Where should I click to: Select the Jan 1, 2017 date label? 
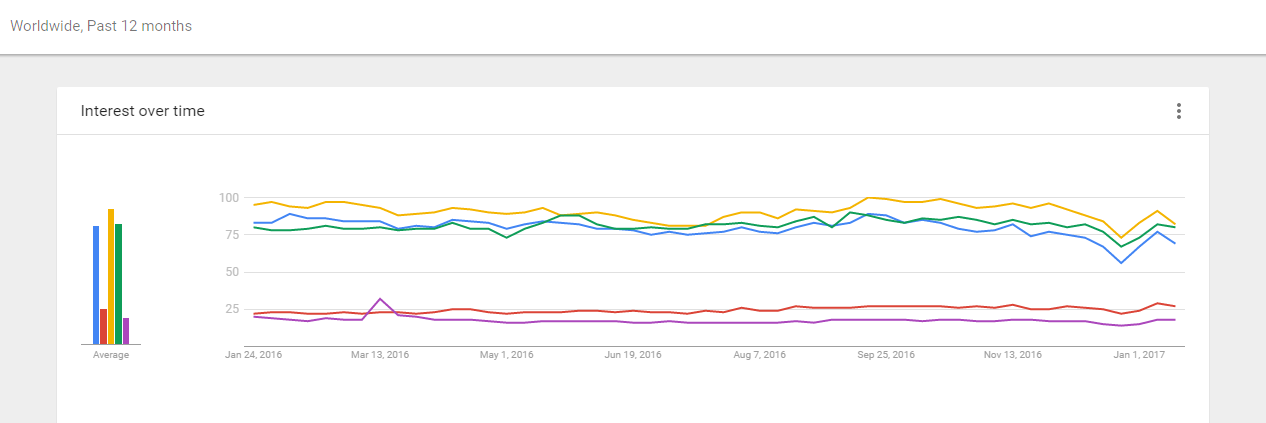[x=1140, y=355]
